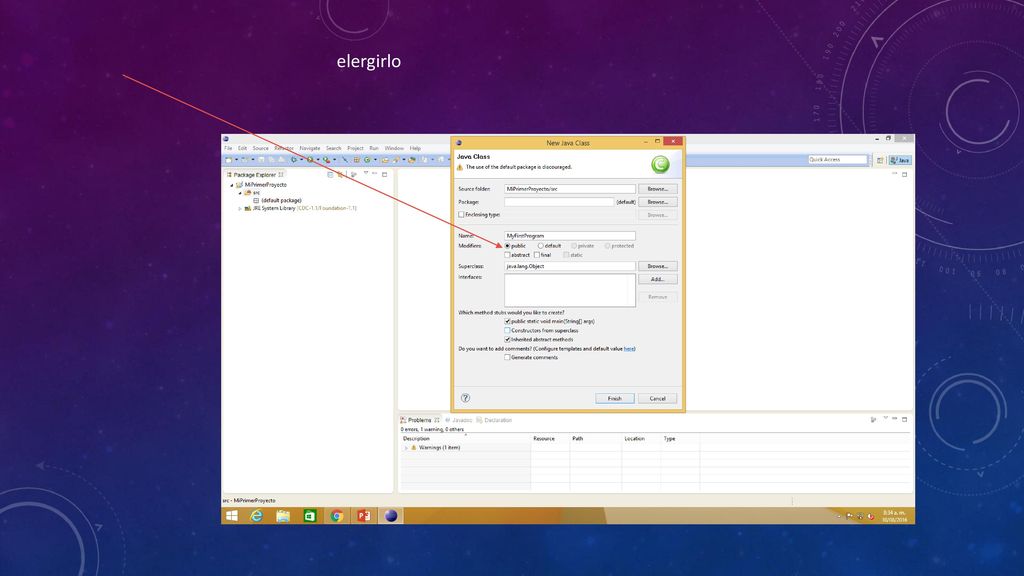Image resolution: width=1024 pixels, height=576 pixels.
Task: Click Collapse All in Package Explorer
Action: [330, 174]
